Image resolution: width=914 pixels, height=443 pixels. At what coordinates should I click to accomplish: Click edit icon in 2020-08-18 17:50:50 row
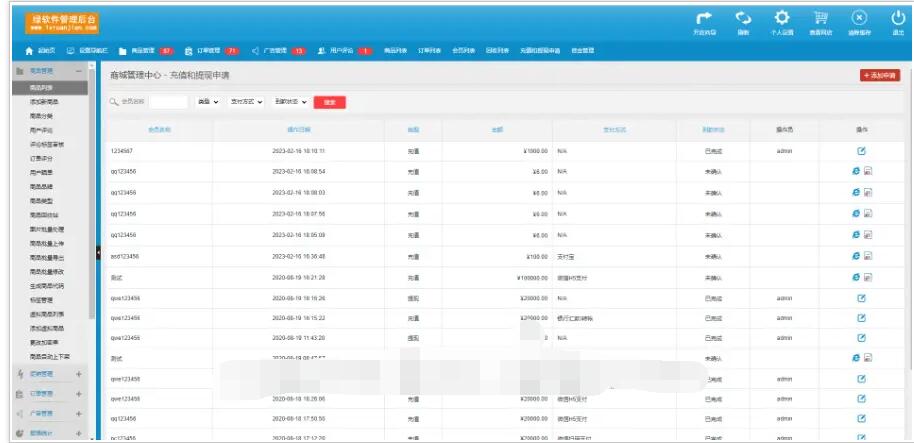click(861, 419)
